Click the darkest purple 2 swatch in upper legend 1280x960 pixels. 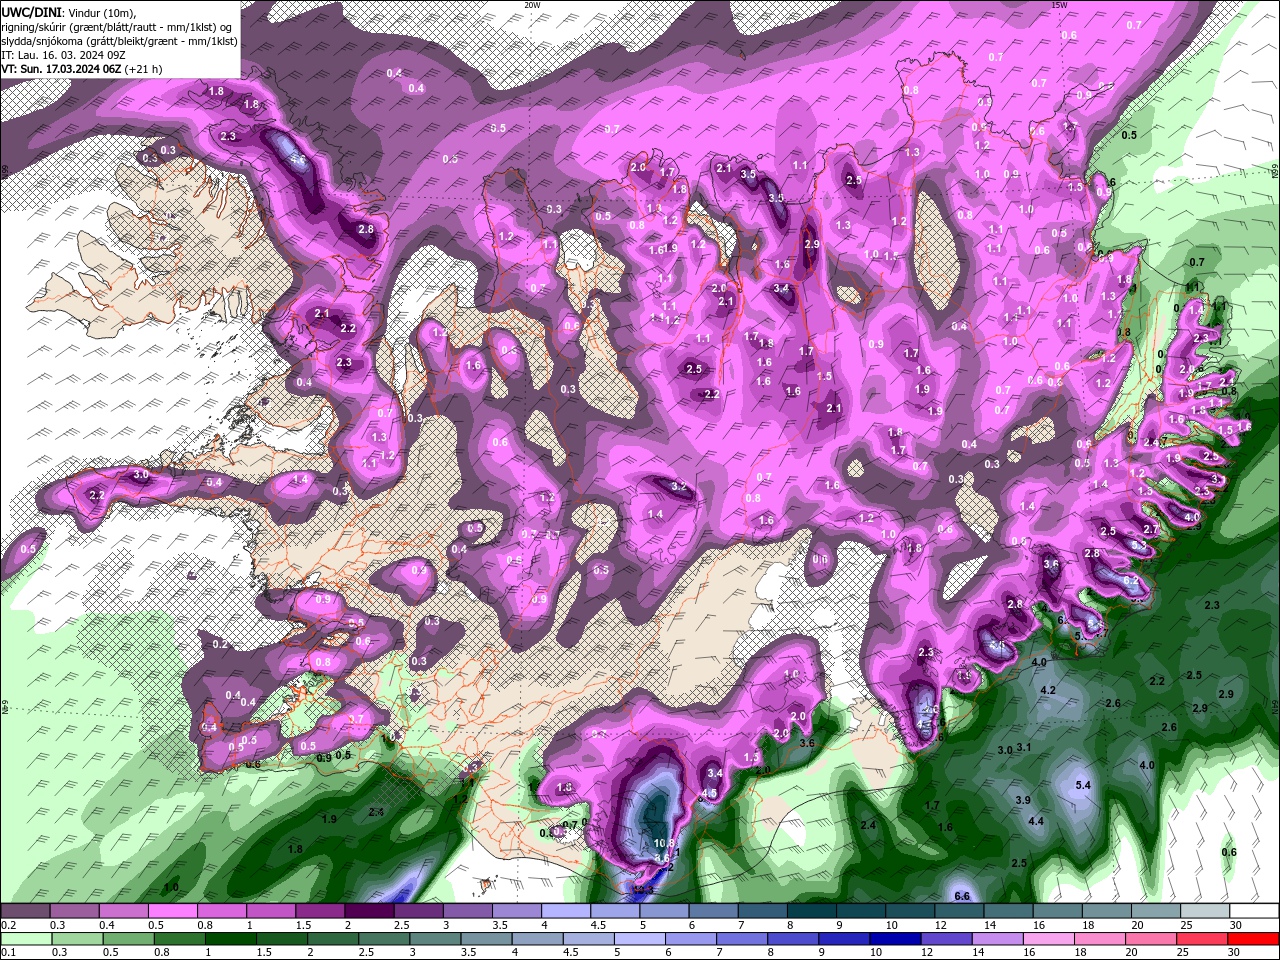point(368,911)
